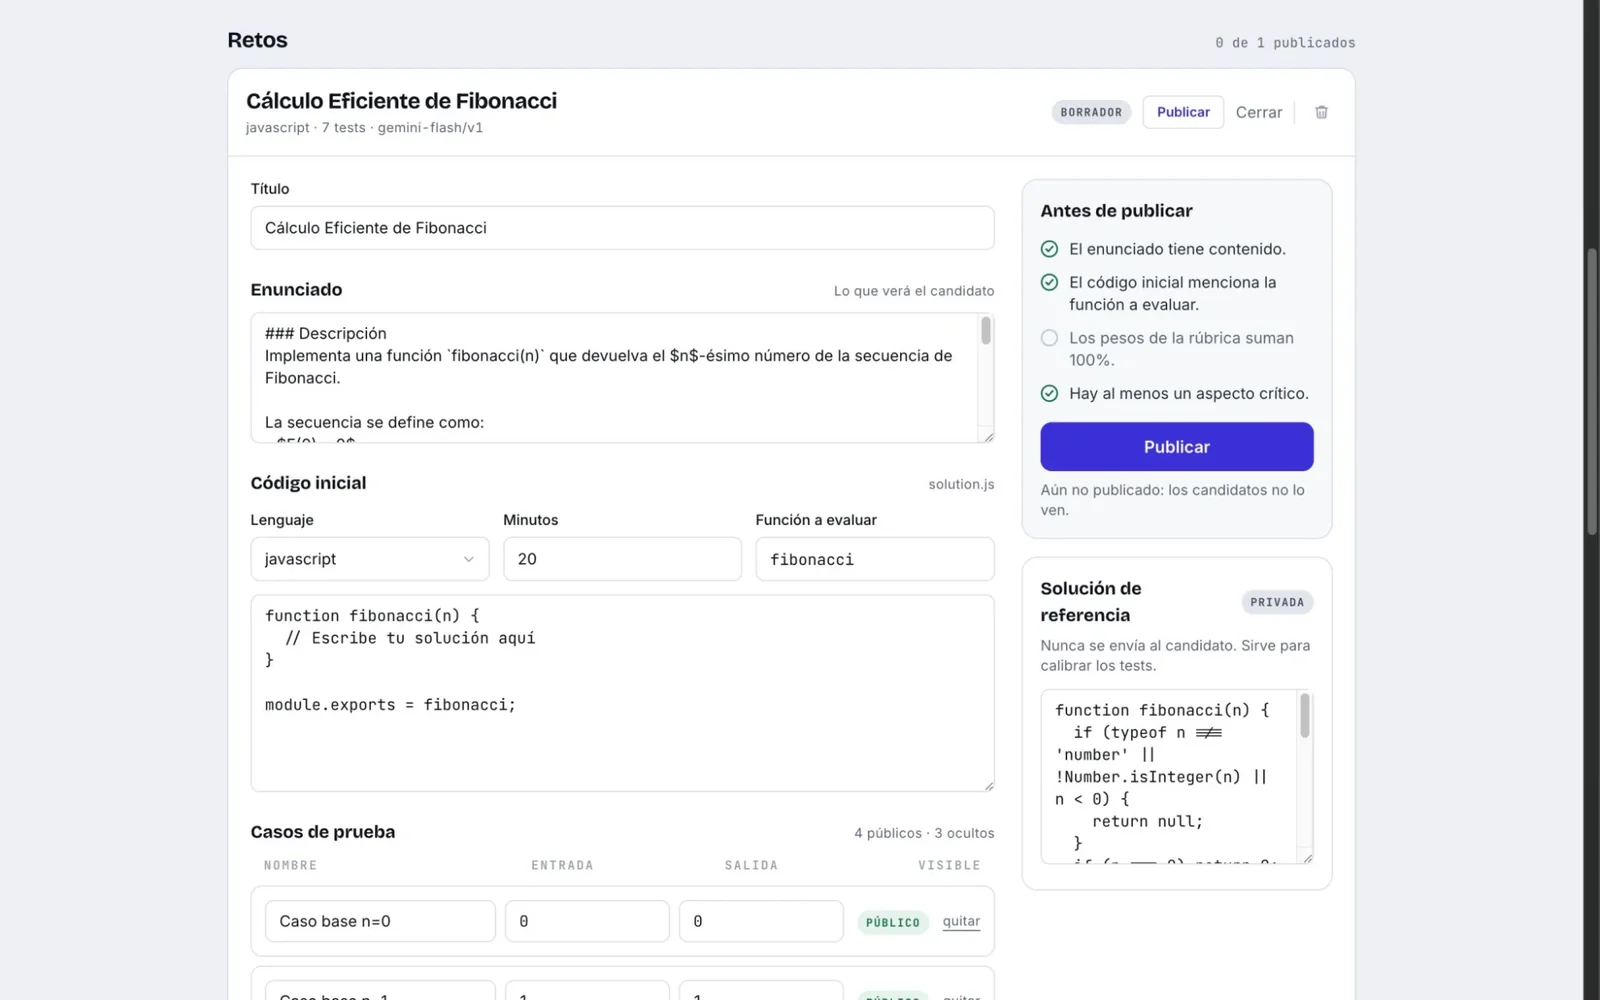The height and width of the screenshot is (1000, 1600).
Task: Click the NOMBRE column header
Action: 290,866
